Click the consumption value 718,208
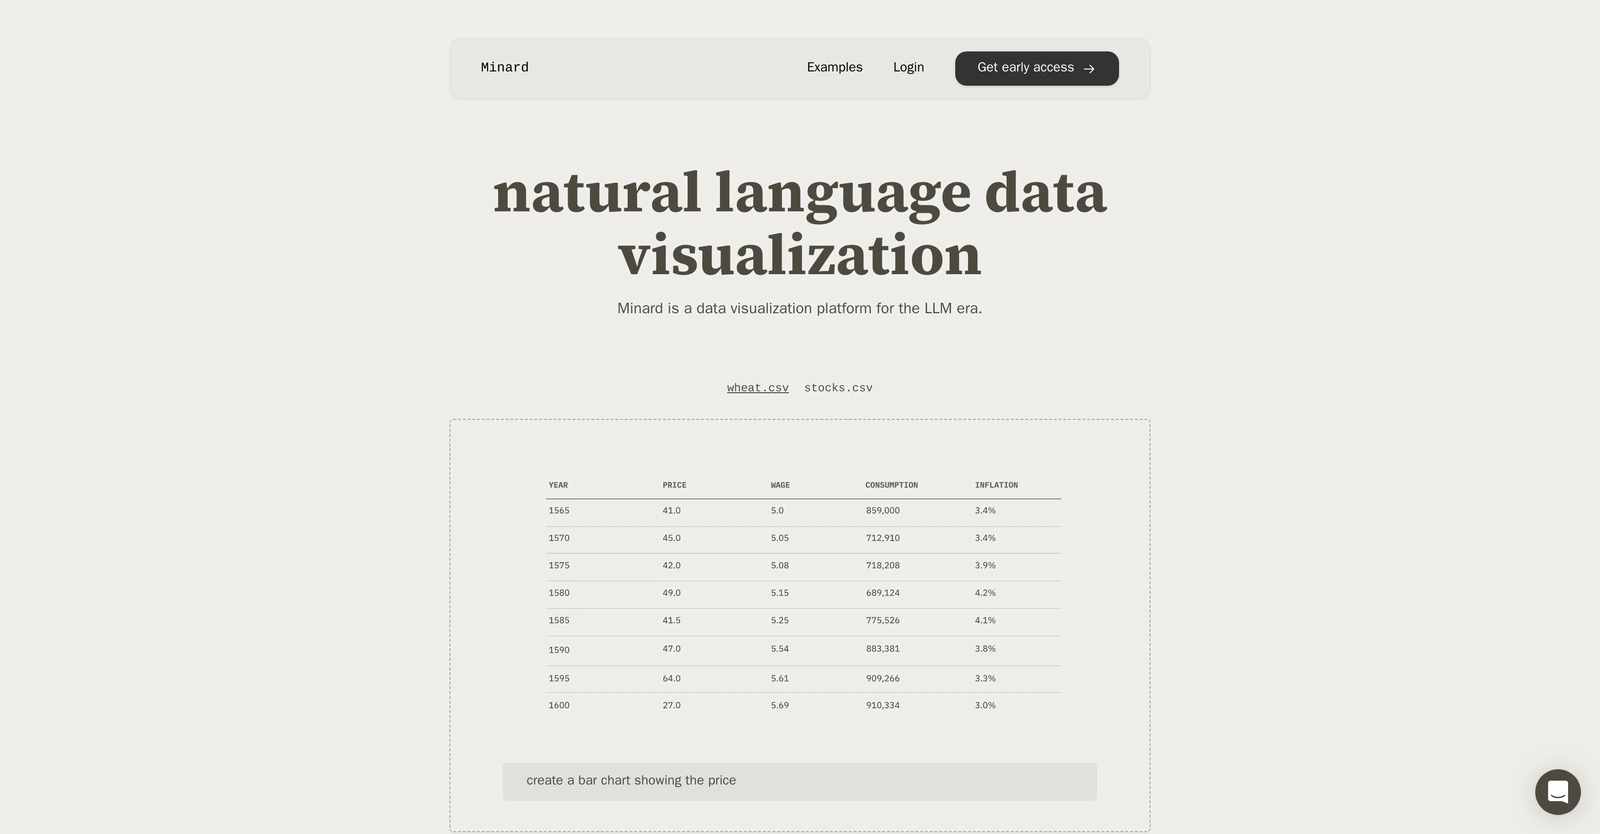 click(x=883, y=566)
